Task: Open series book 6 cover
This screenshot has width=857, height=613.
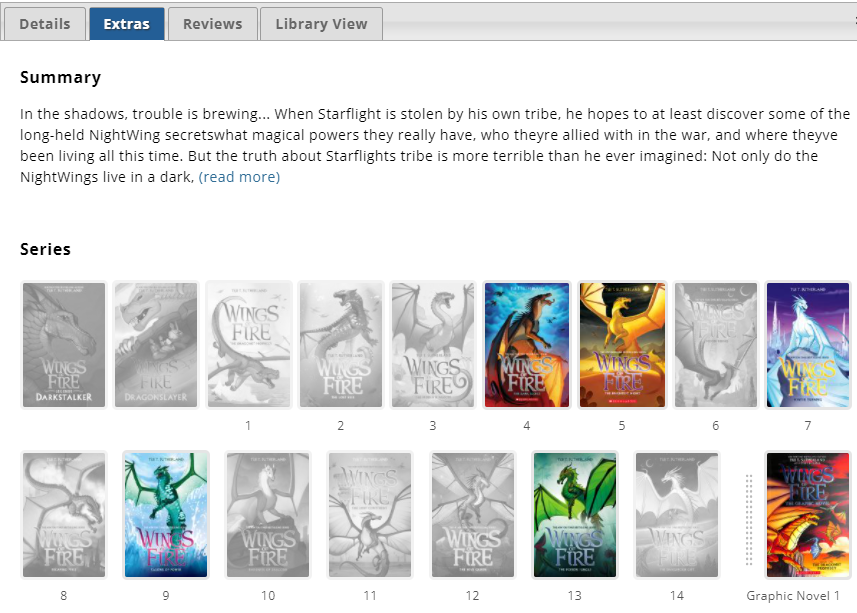Action: click(715, 345)
